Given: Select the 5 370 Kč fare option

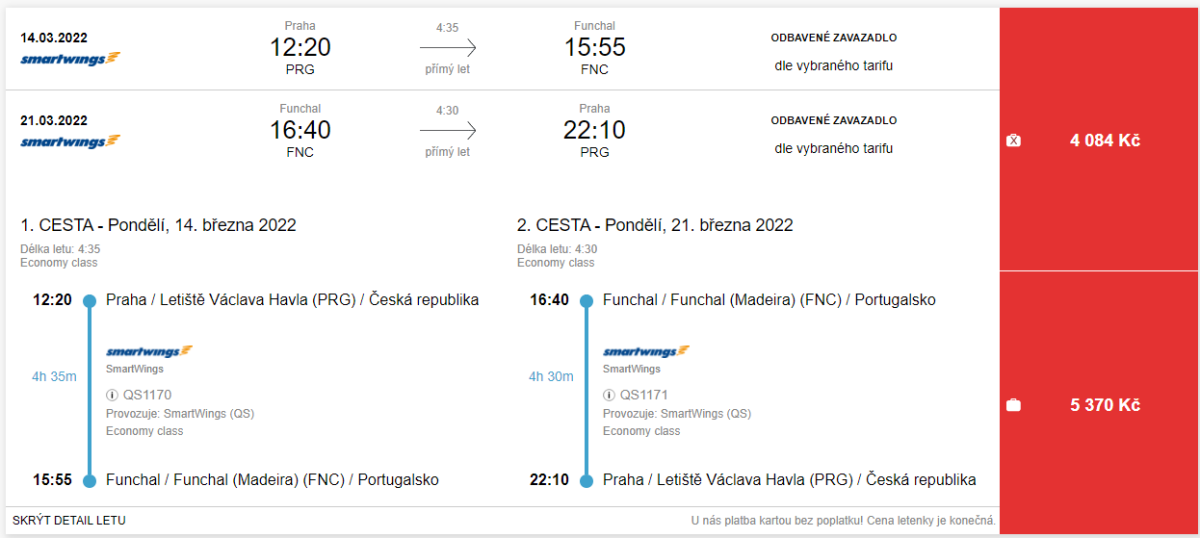Looking at the screenshot, I should pos(1104,405).
